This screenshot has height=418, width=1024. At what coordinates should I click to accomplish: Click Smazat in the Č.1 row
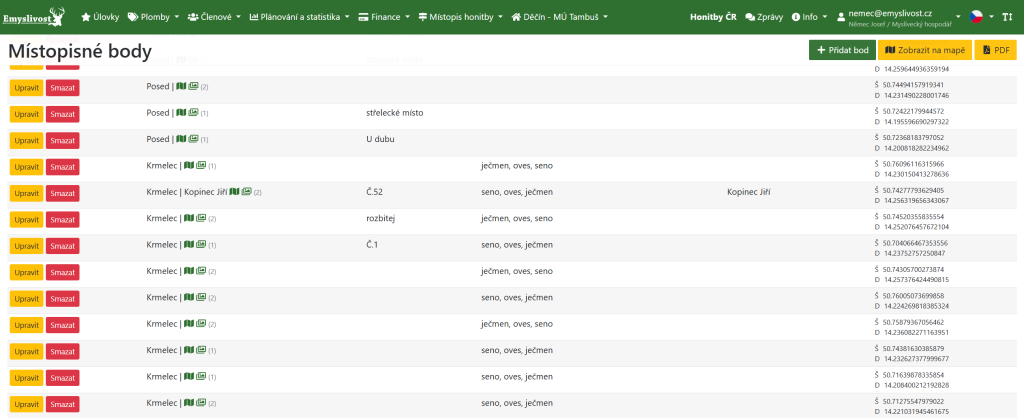click(x=63, y=246)
